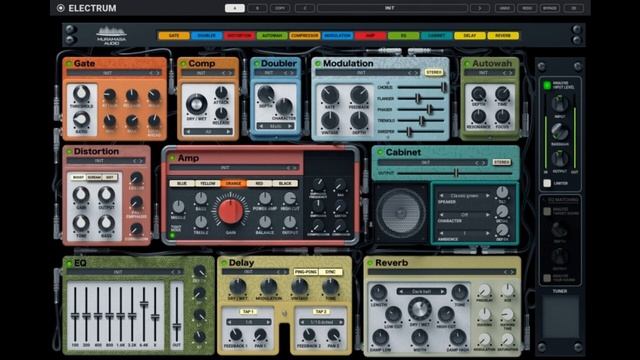Screen dimensions: 640x360
Task: Click the Gate Ratio knob
Action: point(81,120)
